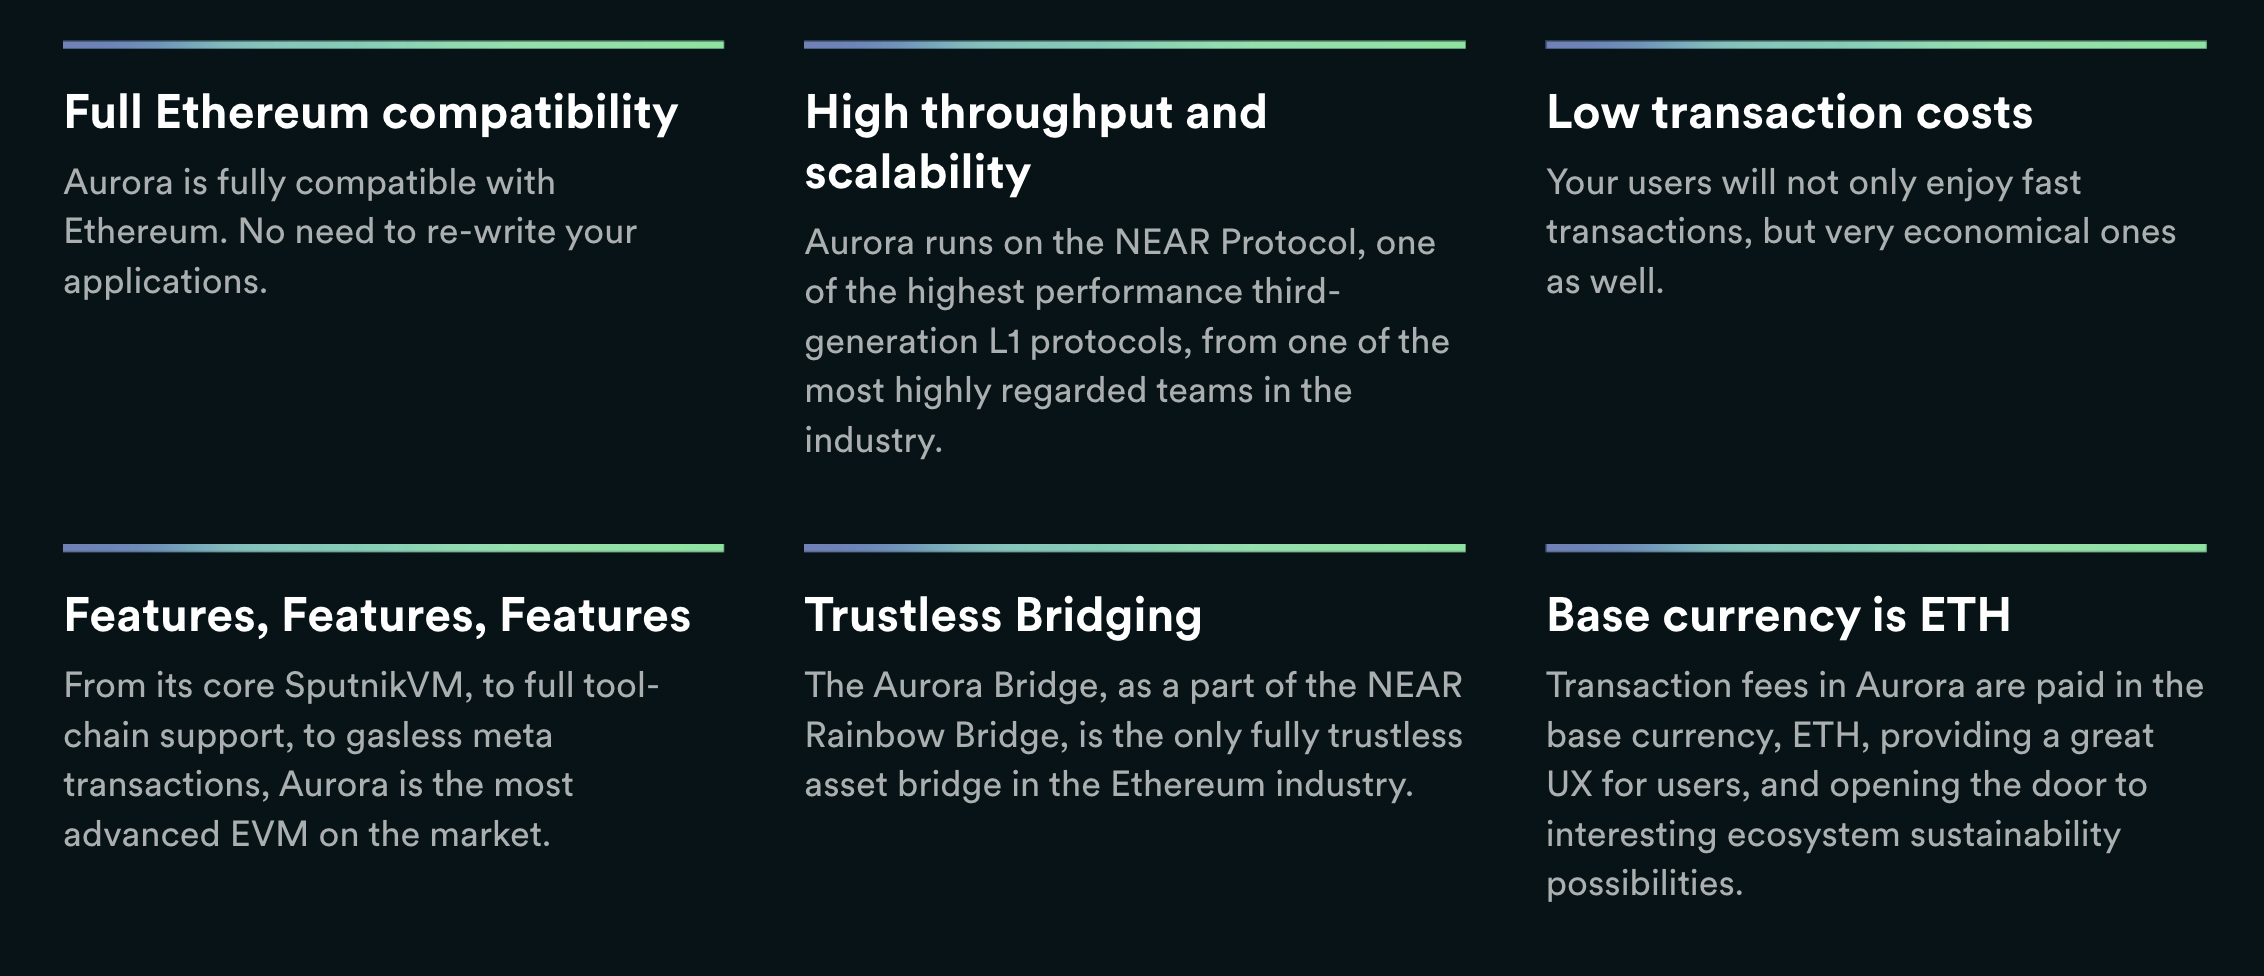Click gradient line above Base currency heading
Viewport: 2264px width, 976px height.
(x=1876, y=548)
